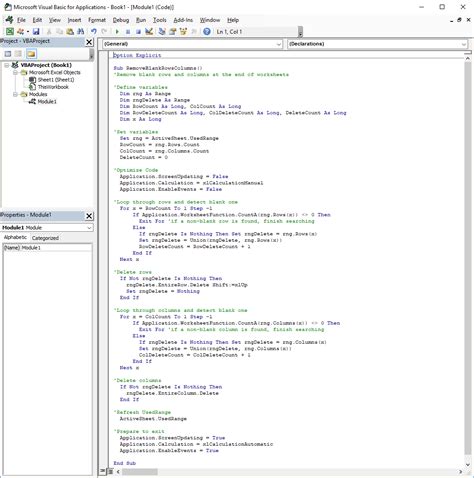
Task: Click the horizontal scrollbar right arrow
Action: pyautogui.click(x=461, y=472)
